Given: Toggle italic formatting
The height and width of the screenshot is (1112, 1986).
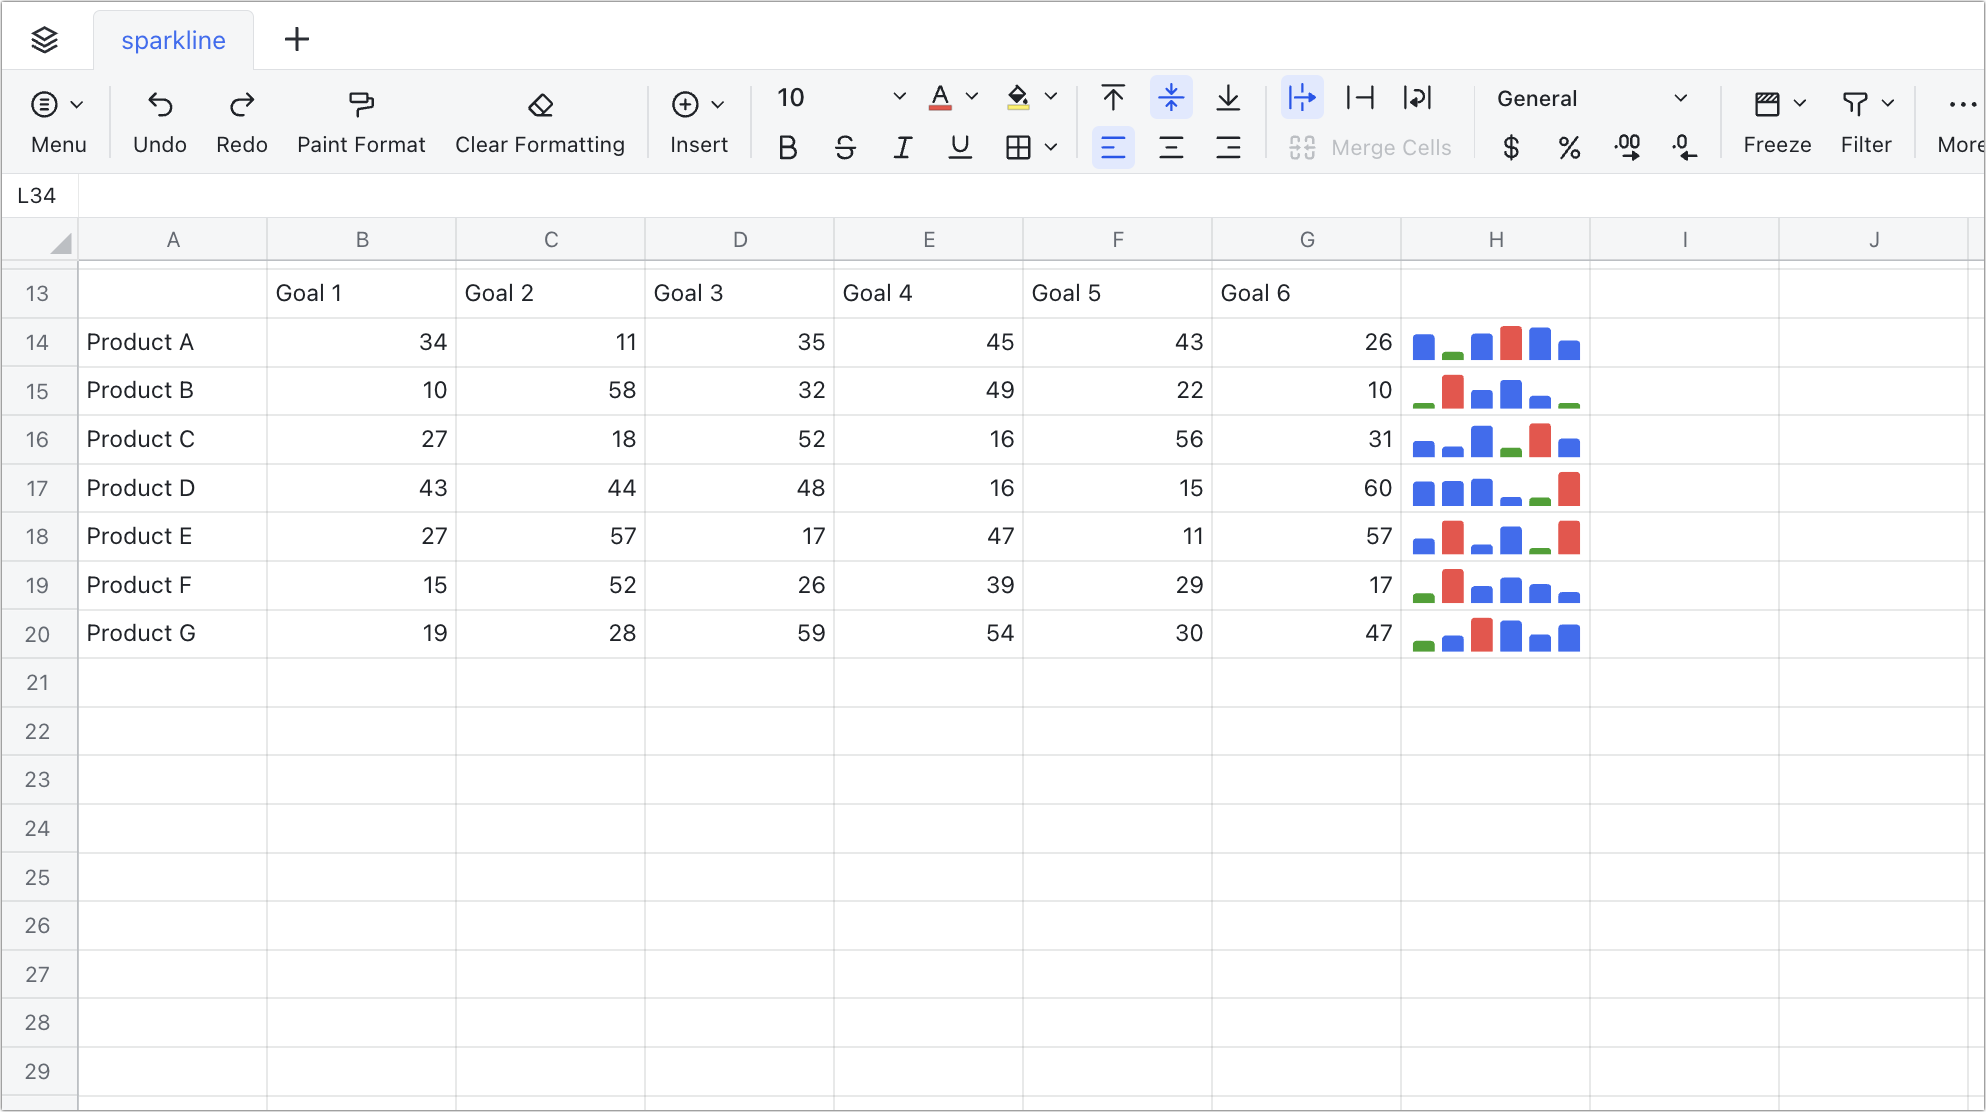Looking at the screenshot, I should tap(903, 147).
